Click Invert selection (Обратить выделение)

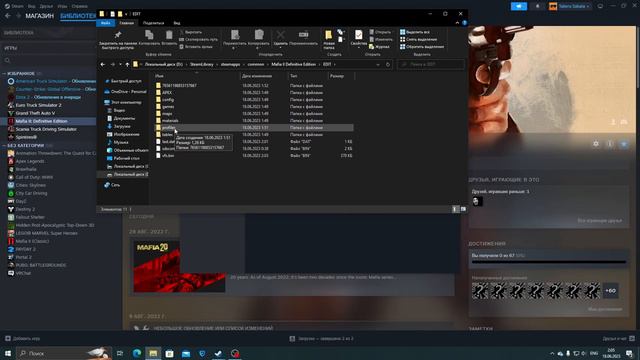(x=422, y=47)
